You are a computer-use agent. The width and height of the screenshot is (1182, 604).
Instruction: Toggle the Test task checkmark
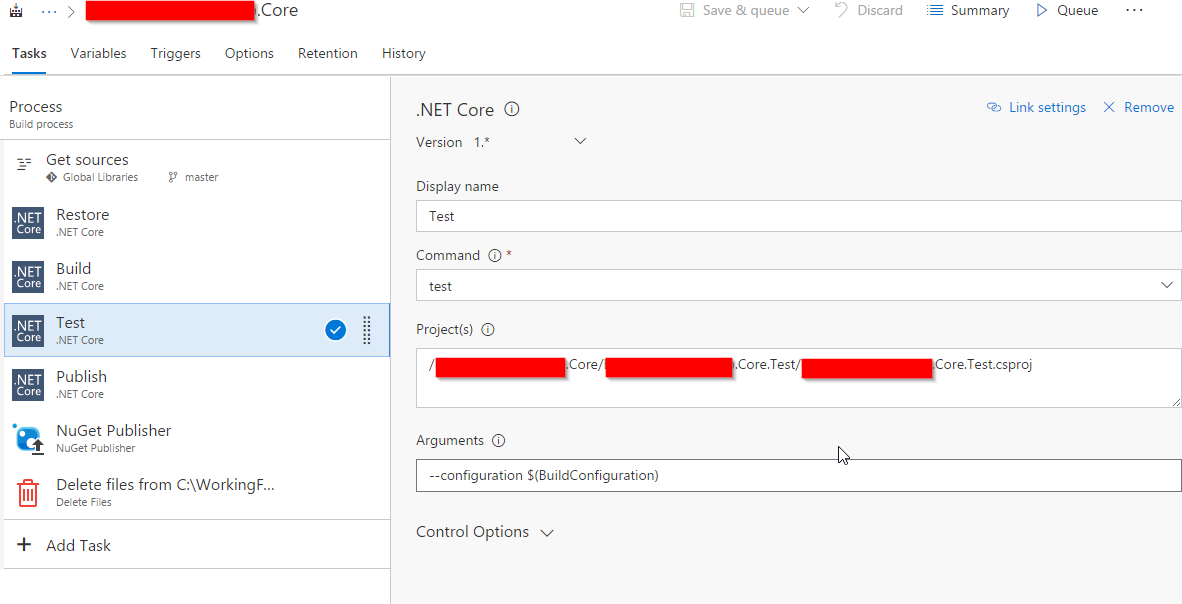click(336, 330)
